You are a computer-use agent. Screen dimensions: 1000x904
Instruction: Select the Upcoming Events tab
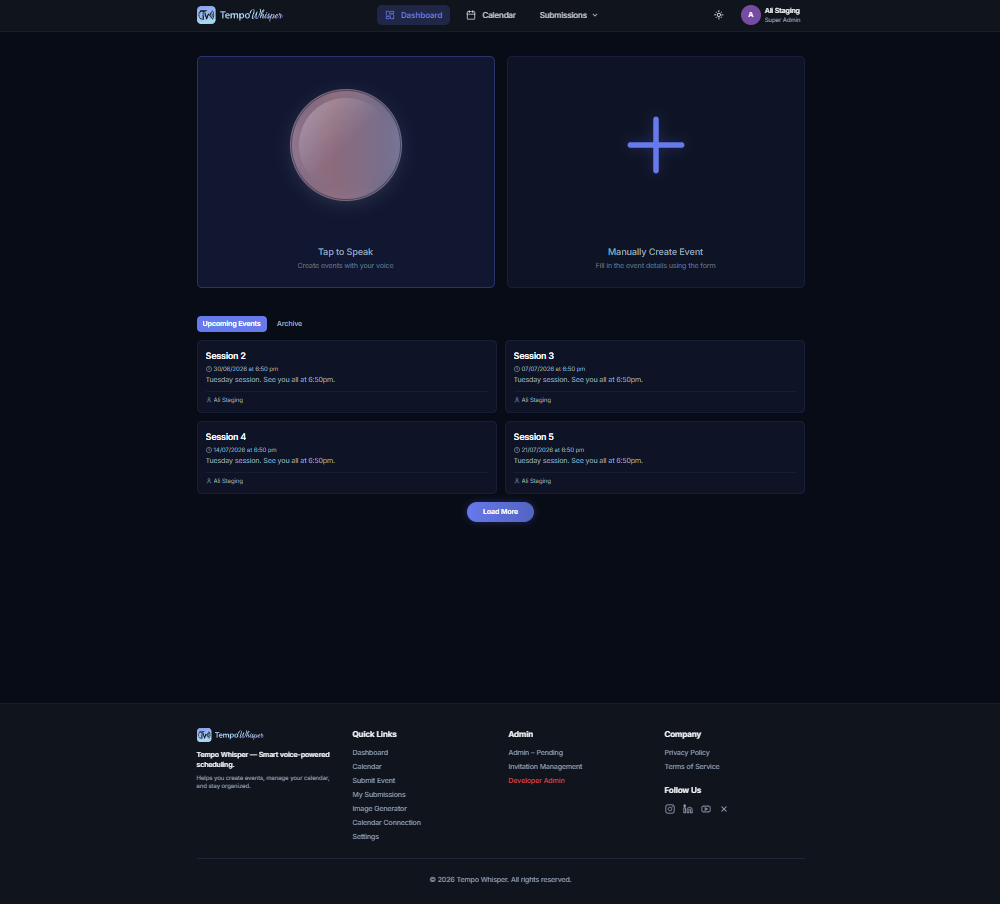point(232,323)
